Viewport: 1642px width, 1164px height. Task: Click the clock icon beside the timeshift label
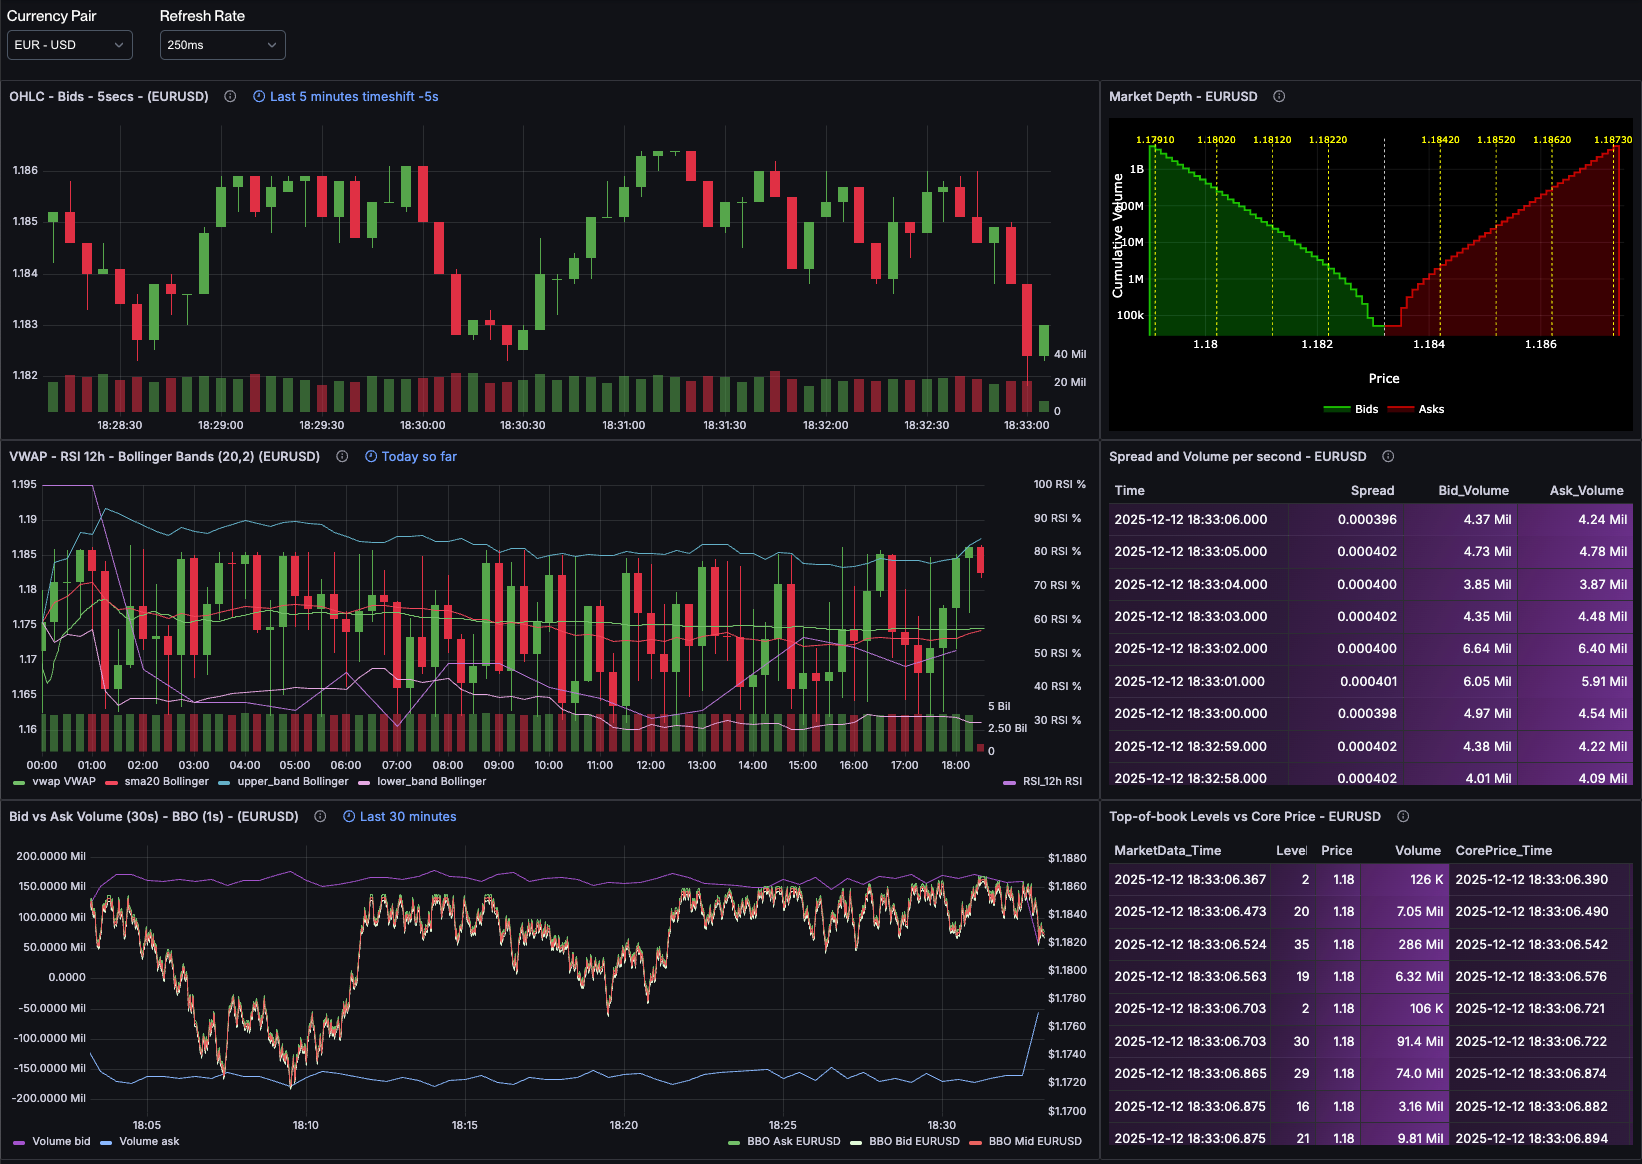pyautogui.click(x=258, y=96)
